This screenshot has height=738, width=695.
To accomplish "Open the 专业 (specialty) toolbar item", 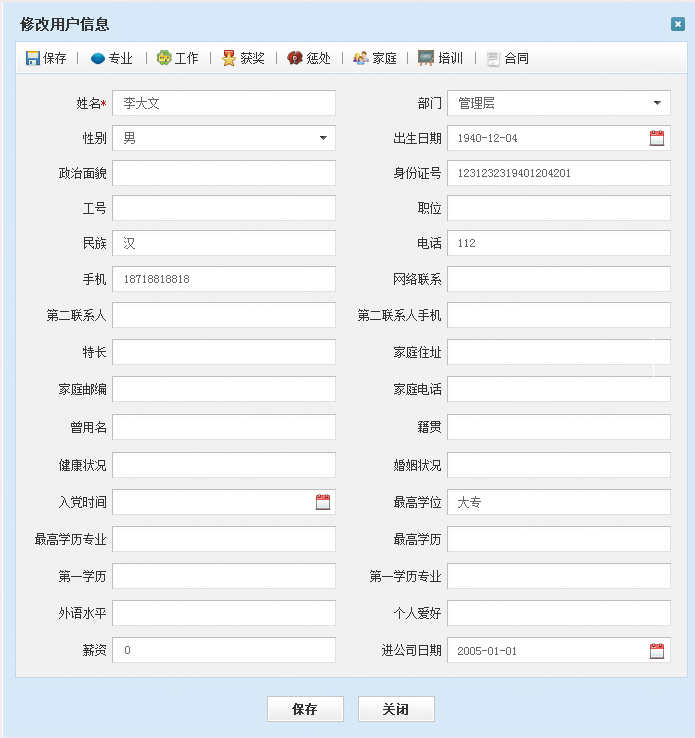I will [x=98, y=58].
